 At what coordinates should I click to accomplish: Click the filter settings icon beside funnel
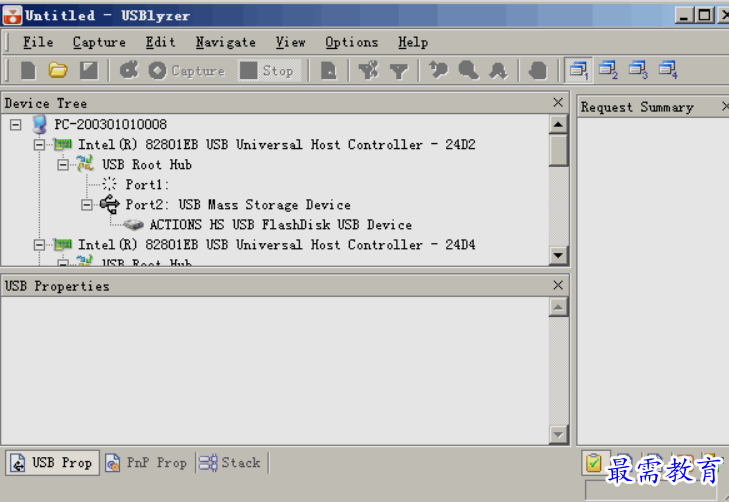(x=369, y=71)
